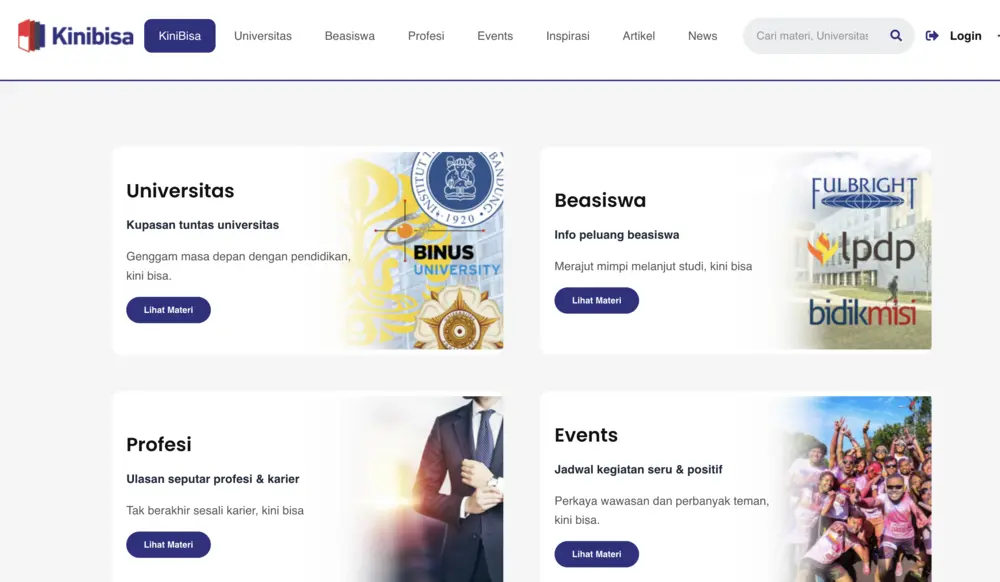Click the LPDP scholarship logo
Image resolution: width=1000 pixels, height=582 pixels.
click(862, 249)
